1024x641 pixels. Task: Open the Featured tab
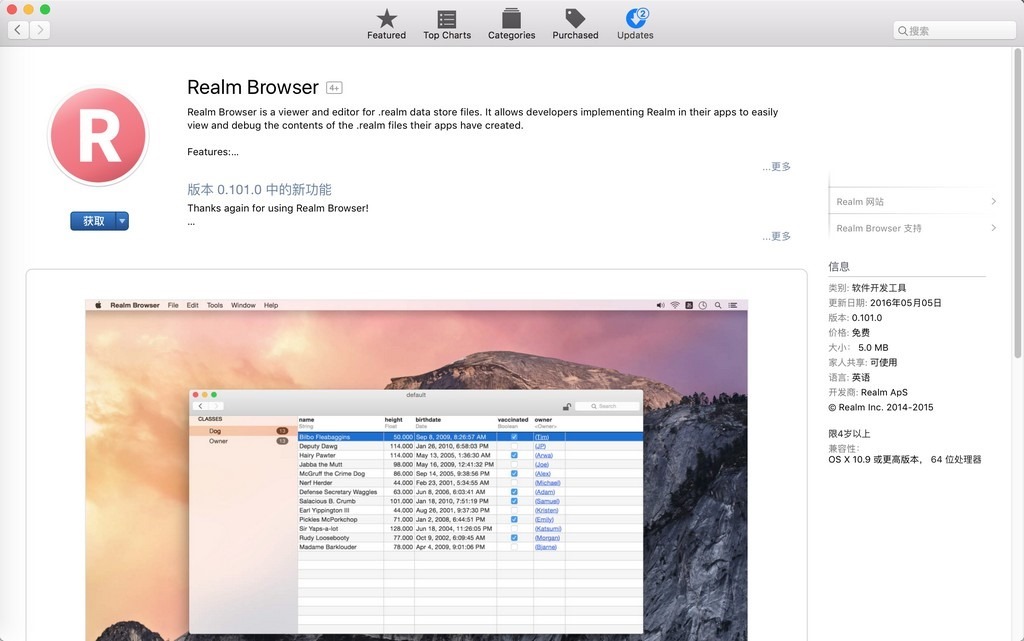[x=386, y=25]
